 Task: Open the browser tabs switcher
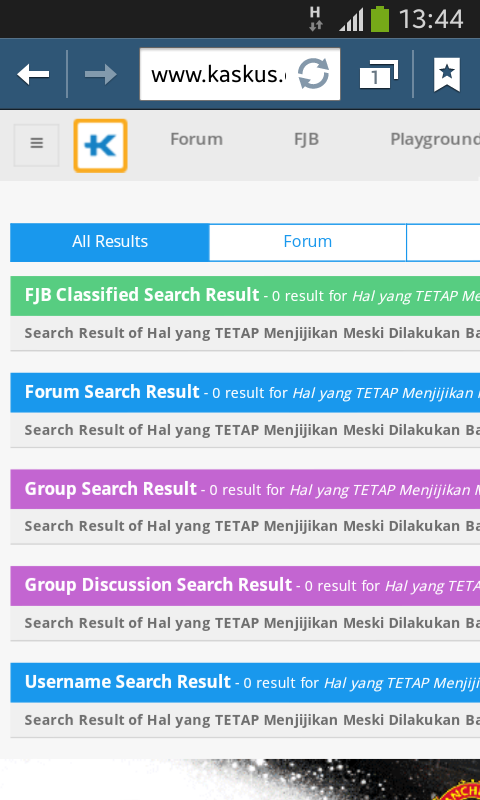click(378, 74)
